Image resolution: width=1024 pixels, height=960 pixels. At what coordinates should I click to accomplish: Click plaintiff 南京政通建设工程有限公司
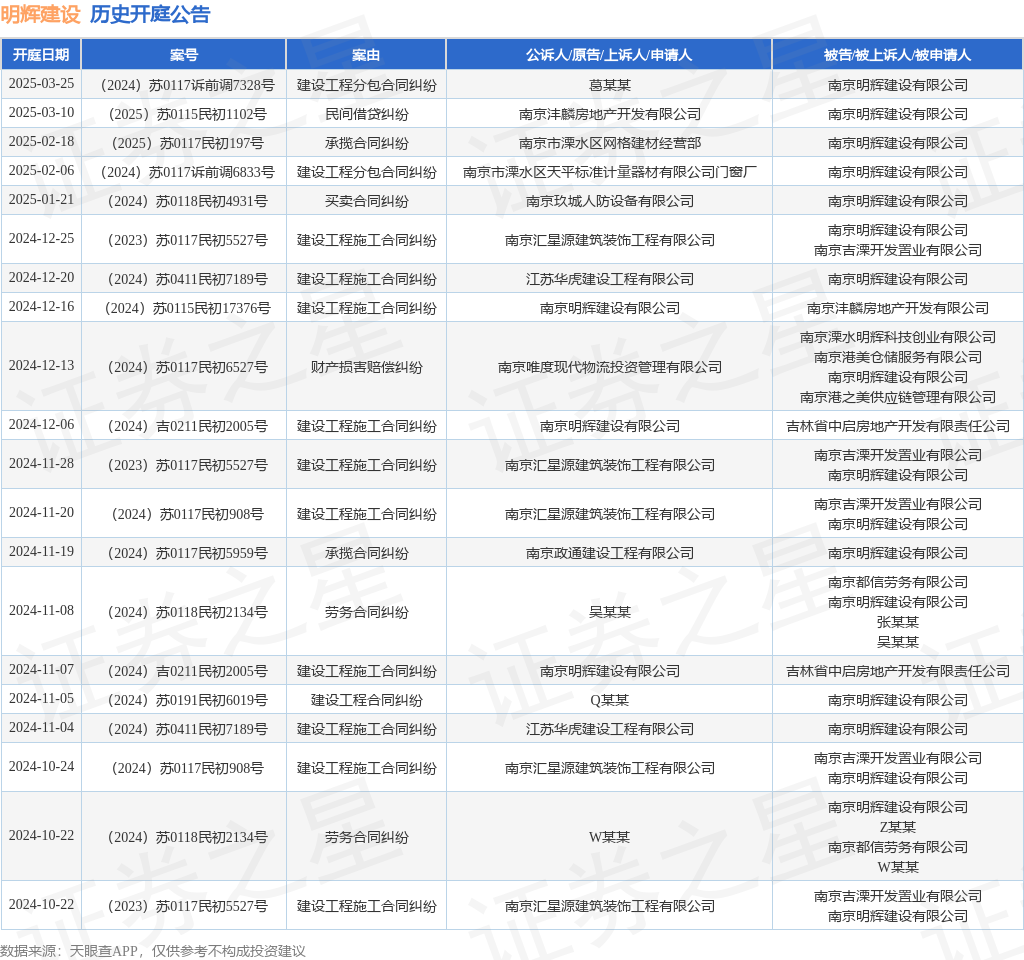tap(609, 553)
